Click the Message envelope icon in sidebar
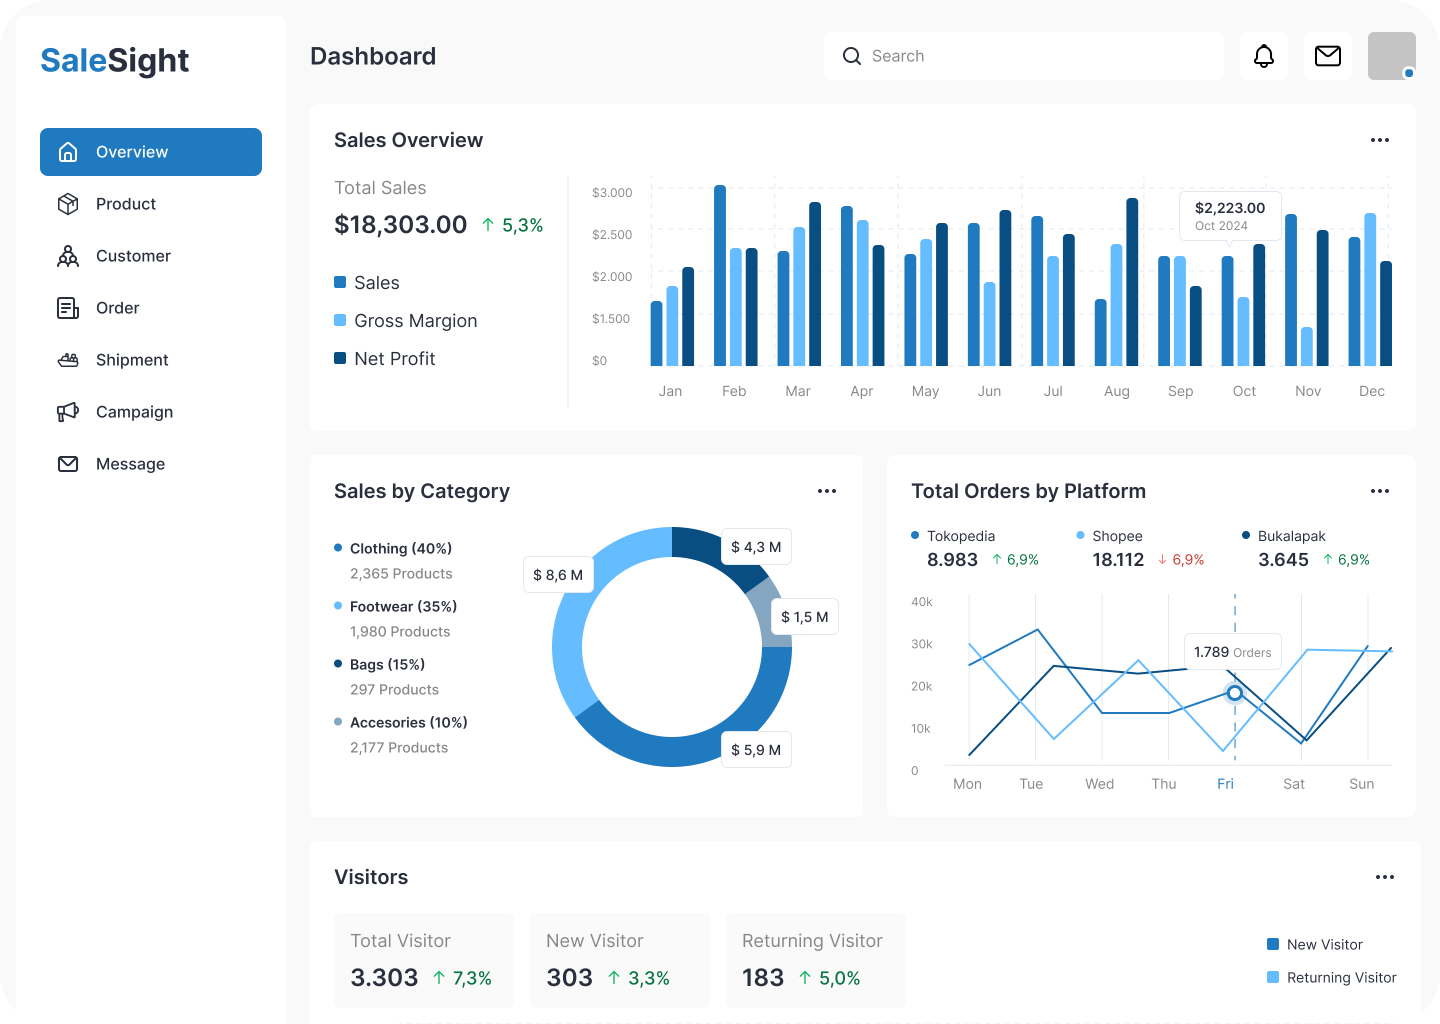This screenshot has width=1440, height=1024. (x=68, y=464)
